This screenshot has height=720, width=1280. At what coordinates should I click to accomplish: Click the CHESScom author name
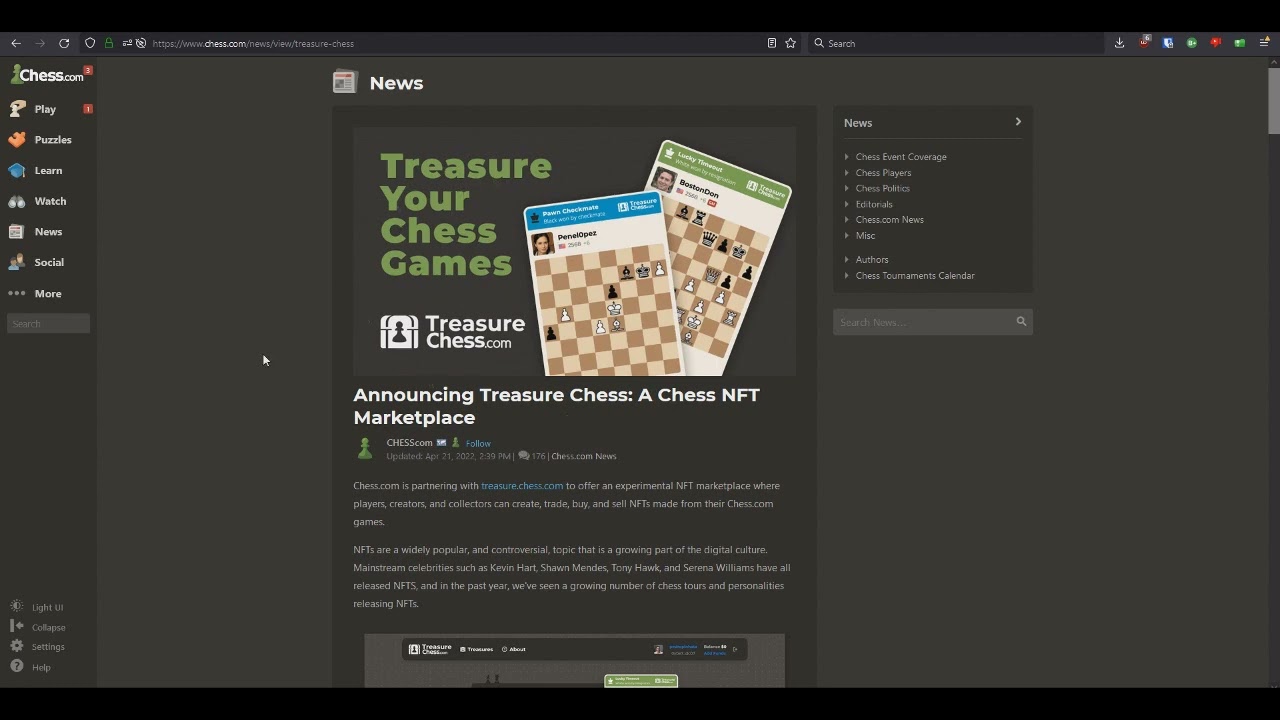[409, 442]
